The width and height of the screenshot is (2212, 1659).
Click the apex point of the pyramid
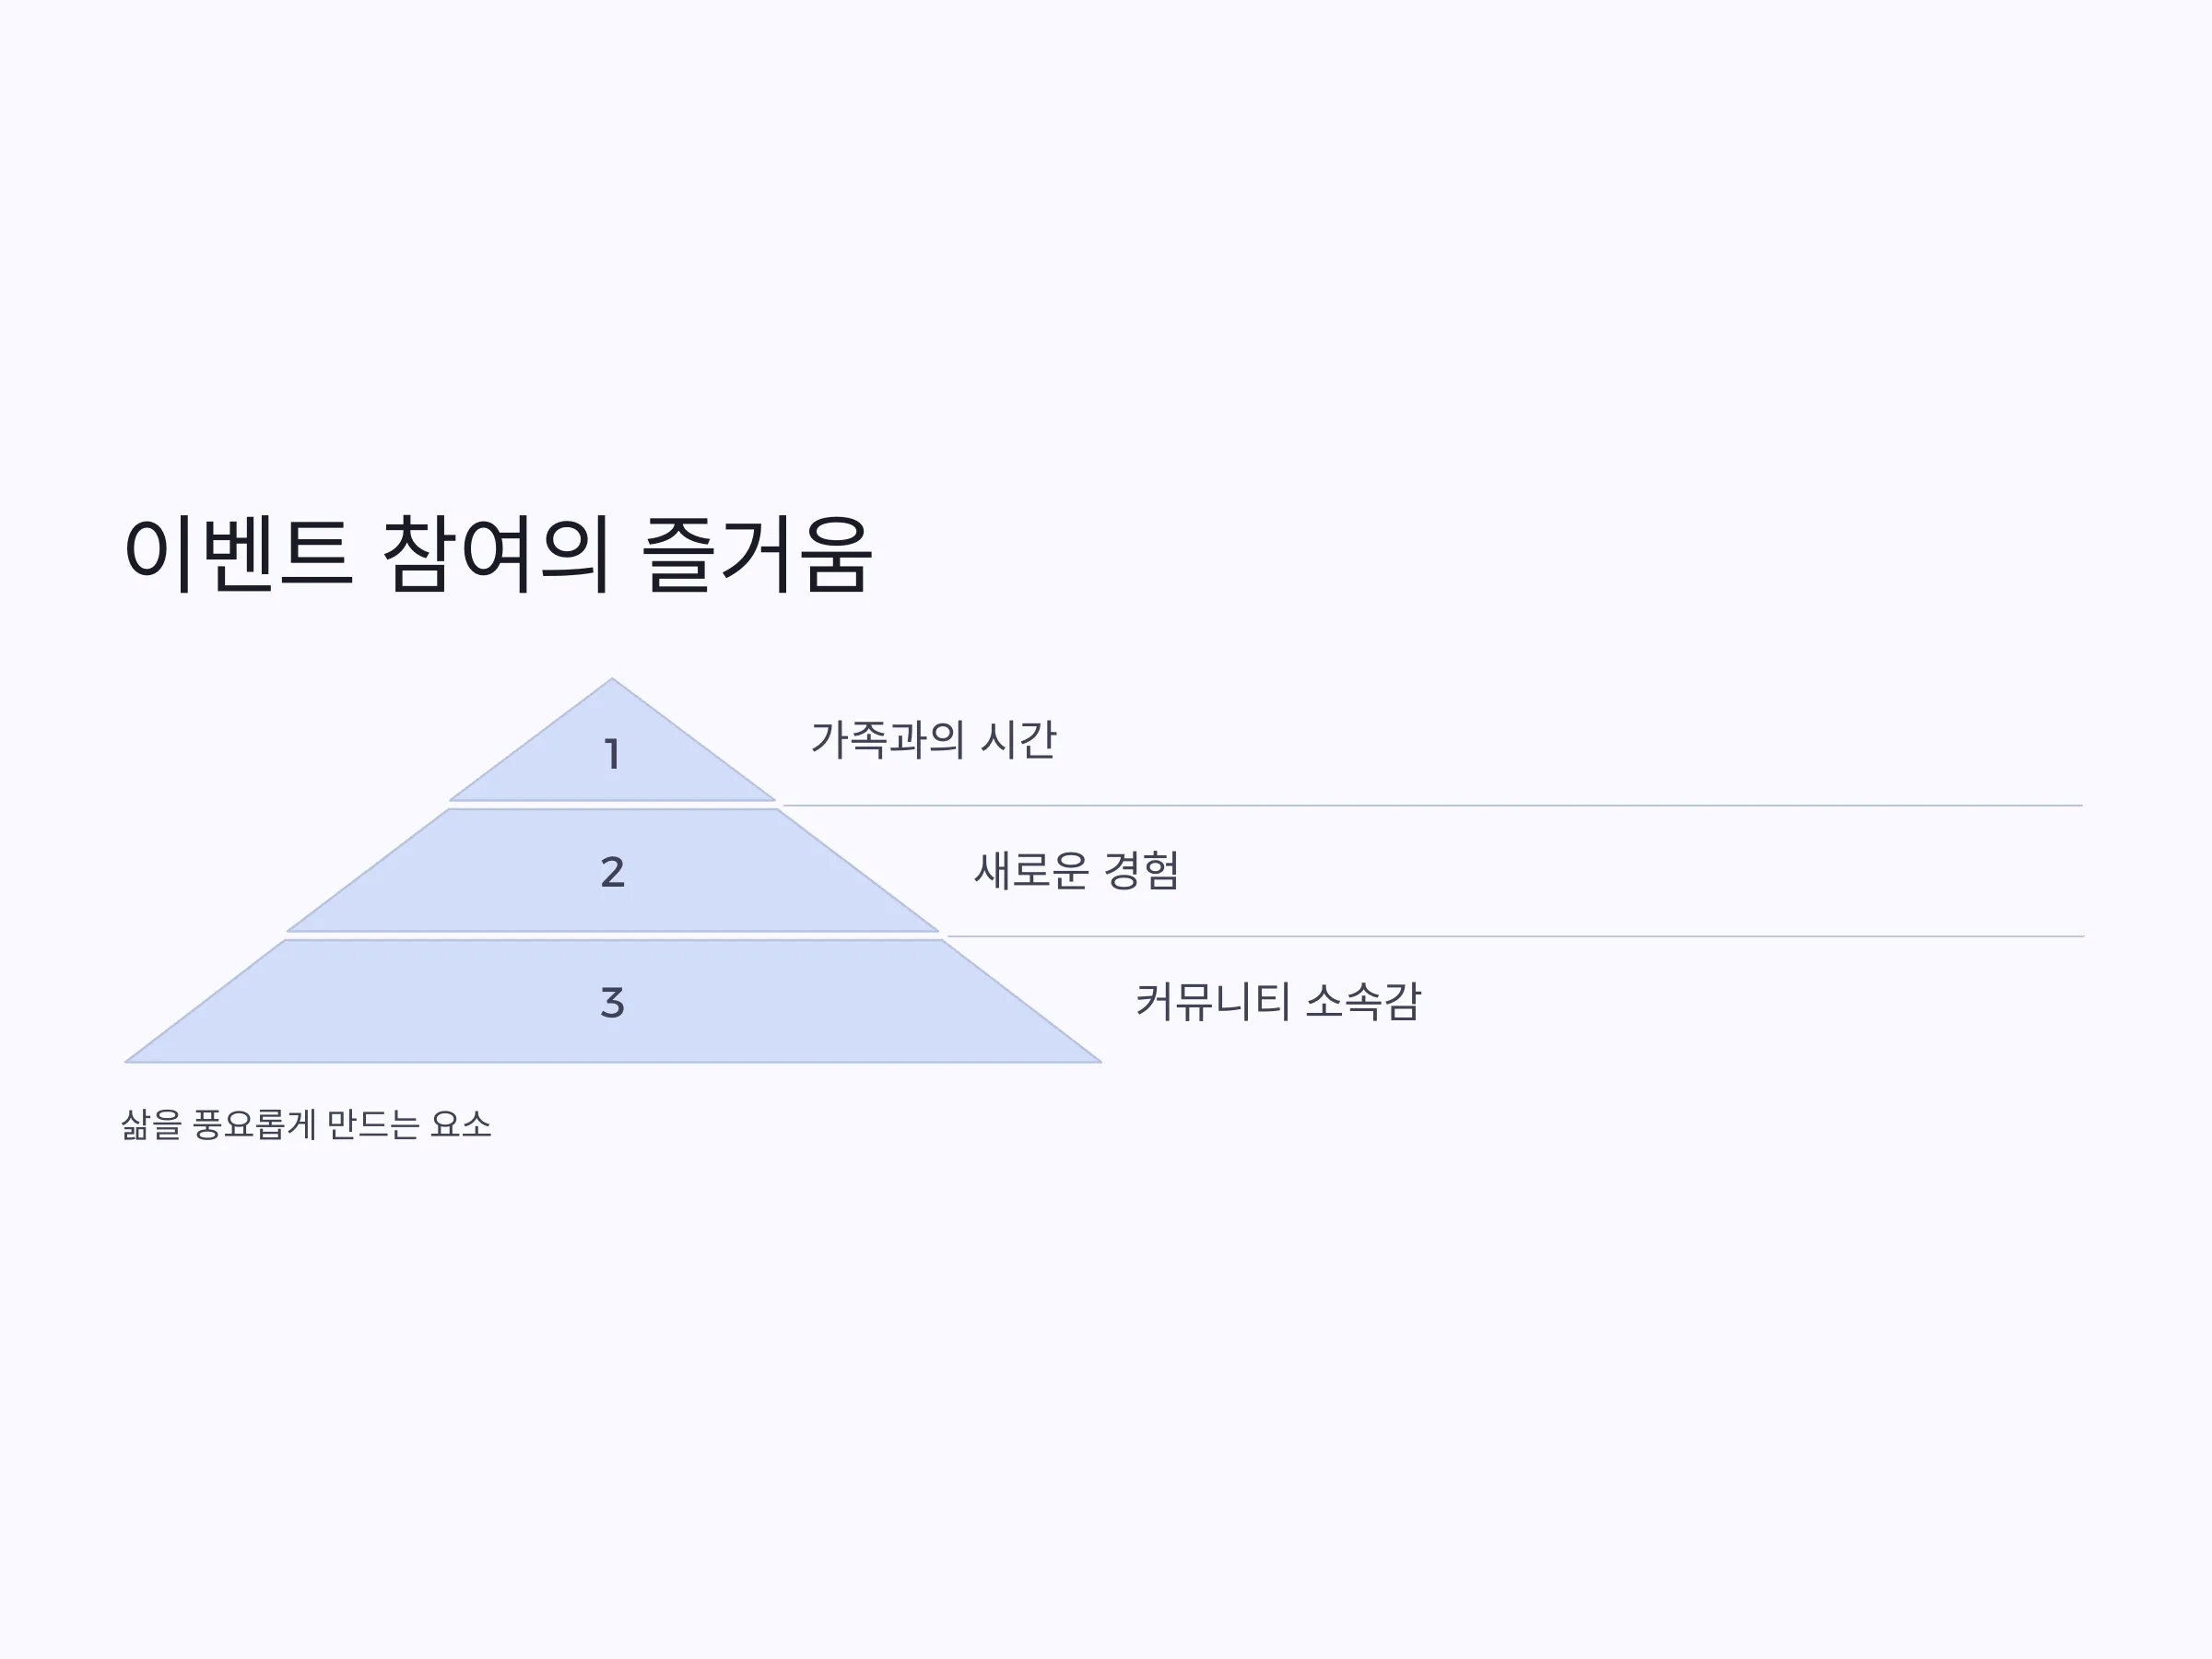(x=612, y=680)
